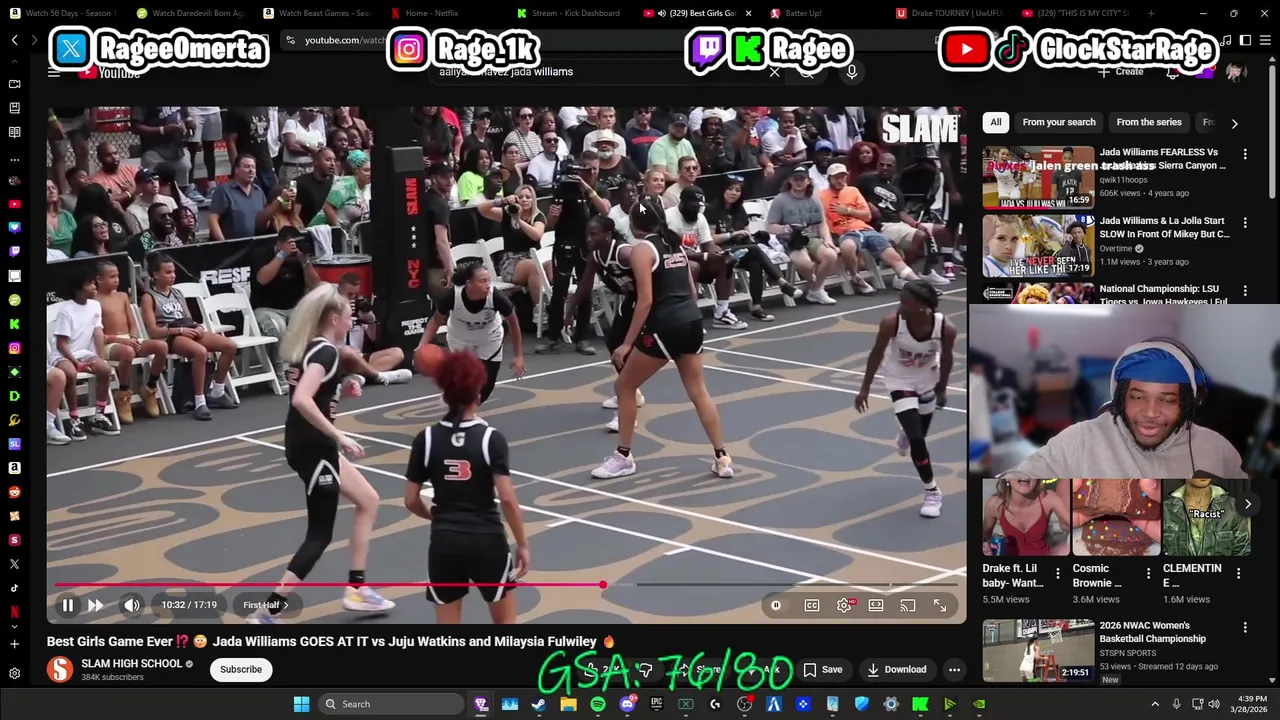Open Drake ft. Lil baby short

[1025, 517]
